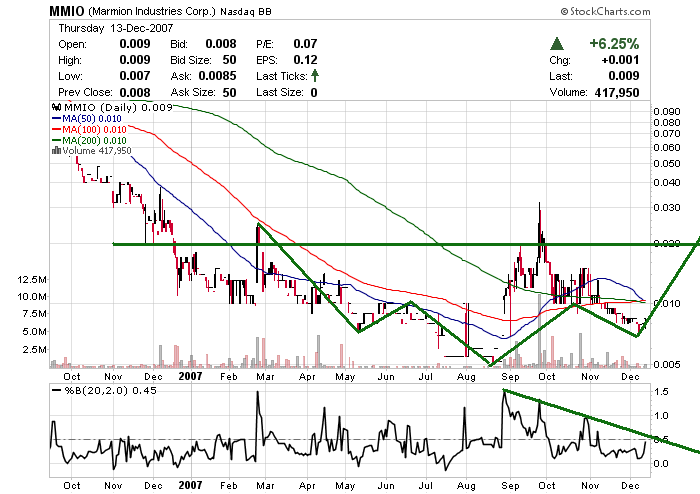The height and width of the screenshot is (494, 700).
Task: Click the 0.070 price axis label
Action: (x=667, y=133)
